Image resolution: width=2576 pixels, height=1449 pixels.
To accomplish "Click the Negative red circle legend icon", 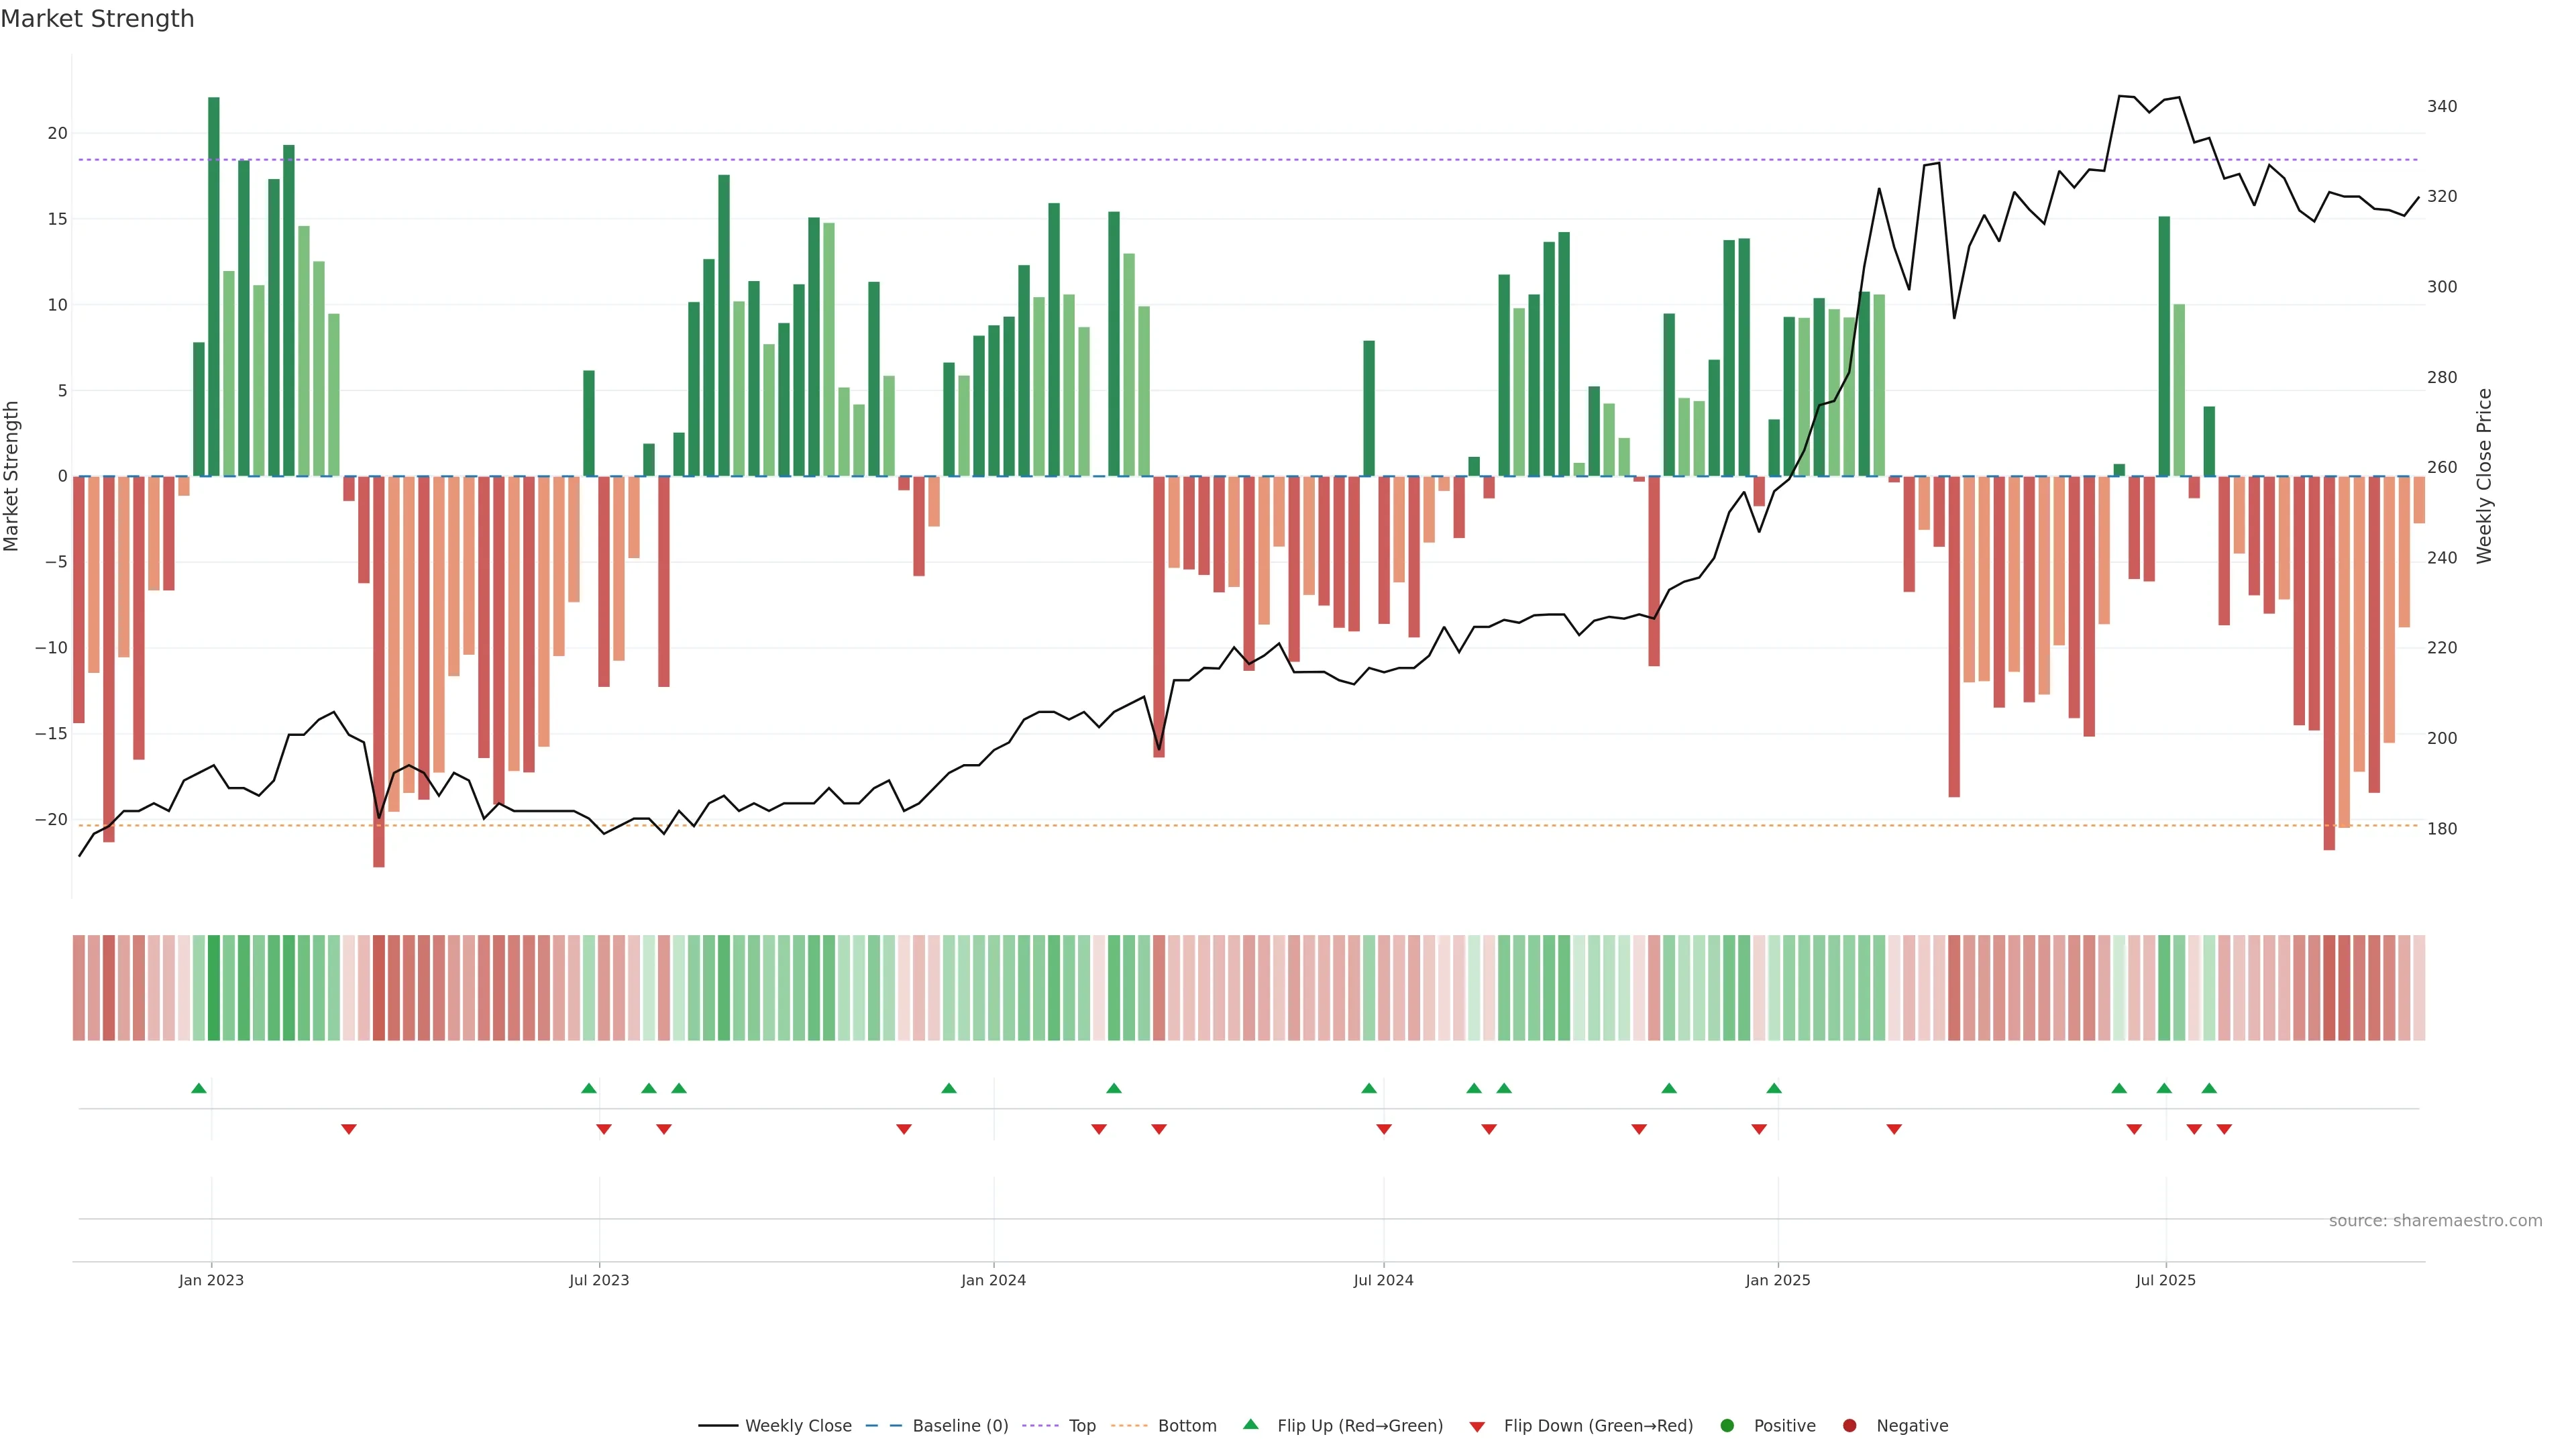I will click(x=1849, y=1425).
